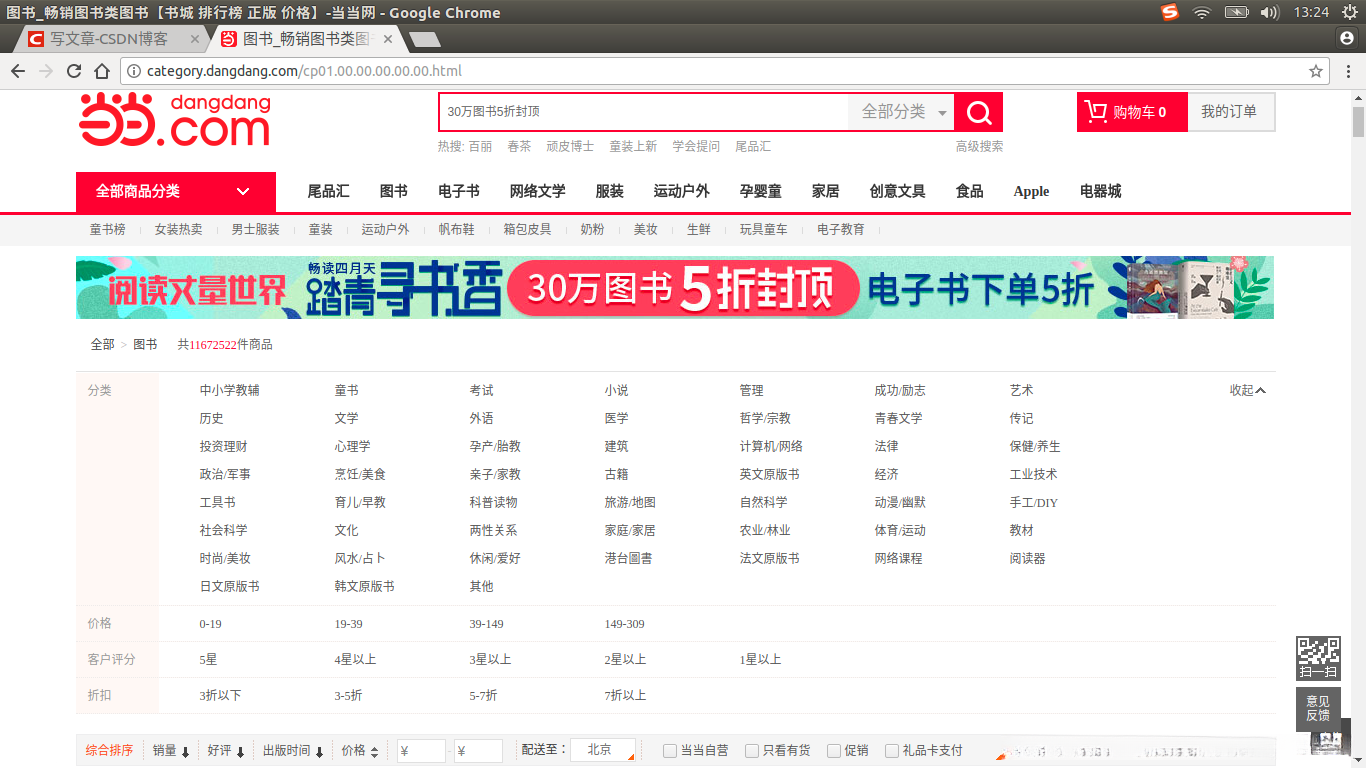This screenshot has width=1366, height=768.
Task: Reload the page with the refresh icon
Action: [74, 71]
